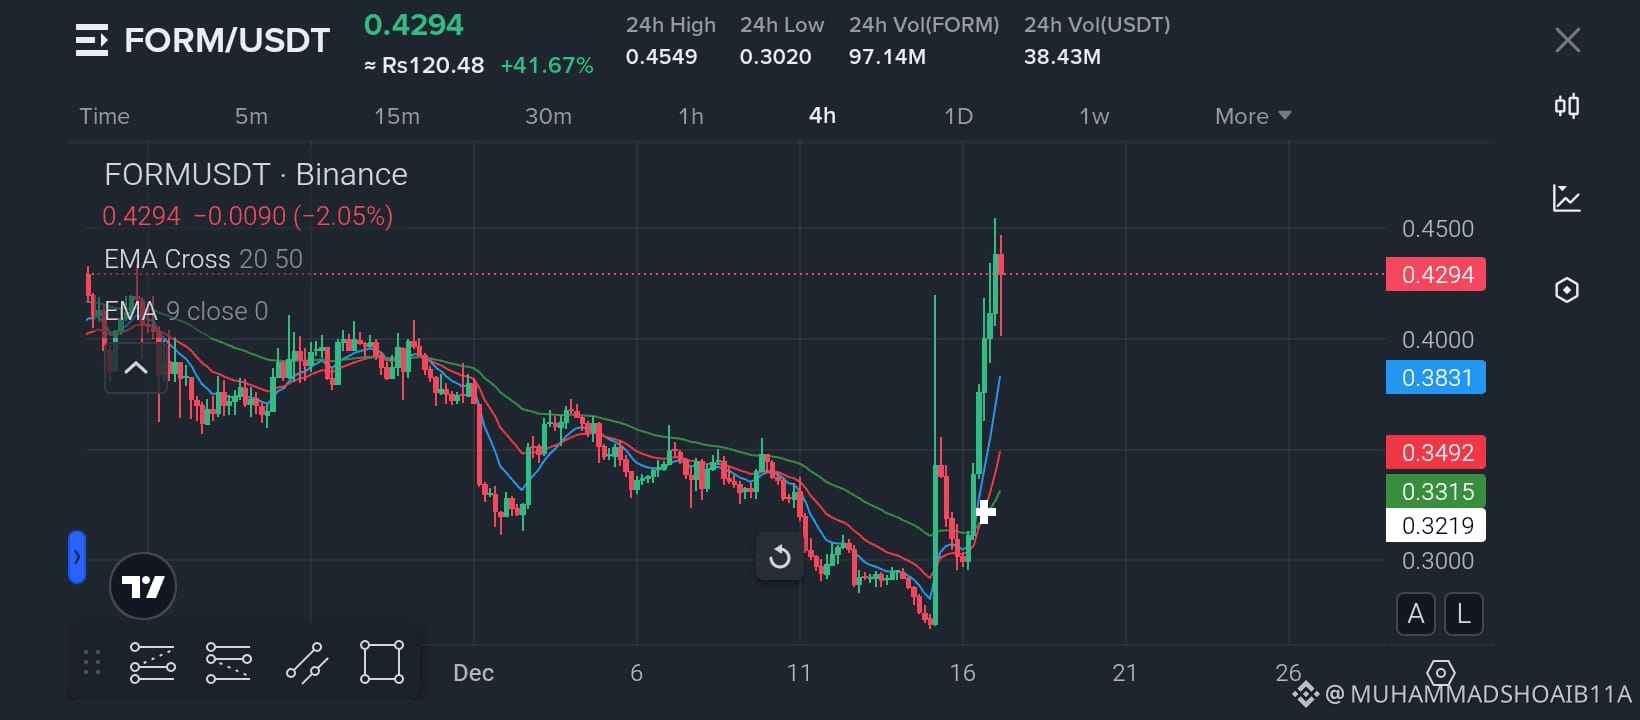Click the FORM/USDT pair title
1640x720 pixels.
point(227,40)
